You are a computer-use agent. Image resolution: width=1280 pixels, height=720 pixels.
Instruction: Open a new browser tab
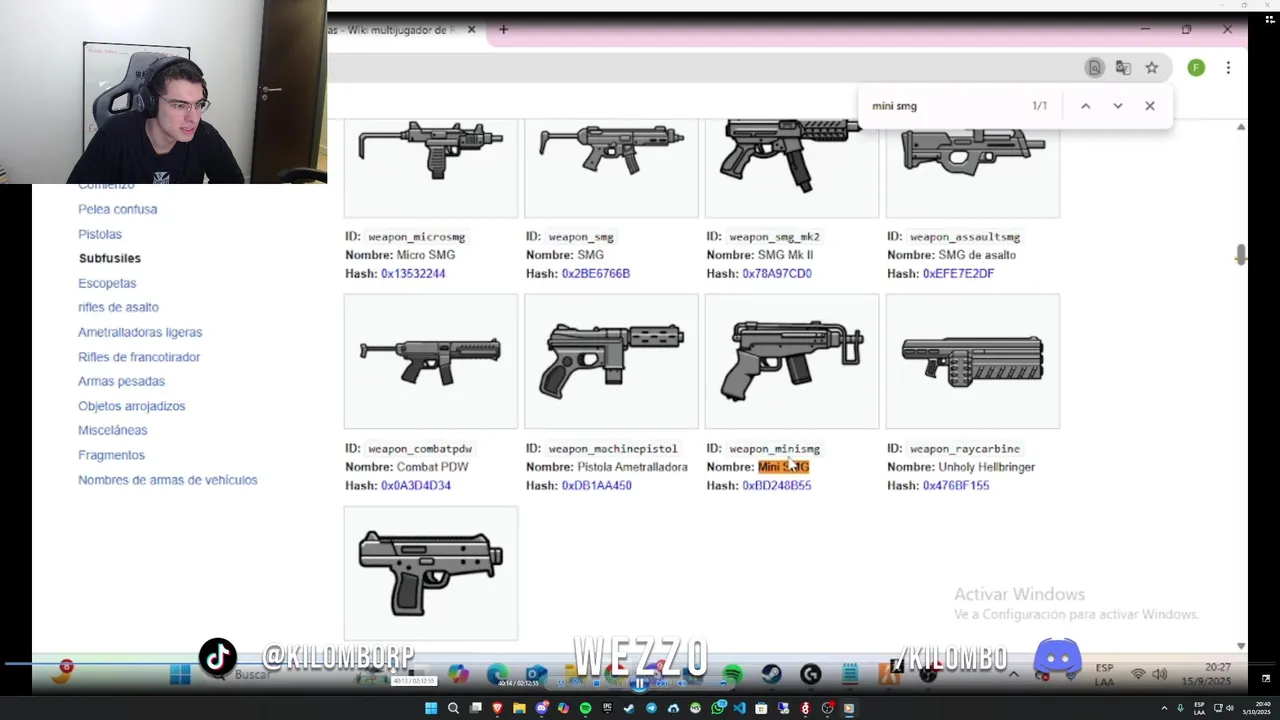tap(503, 30)
